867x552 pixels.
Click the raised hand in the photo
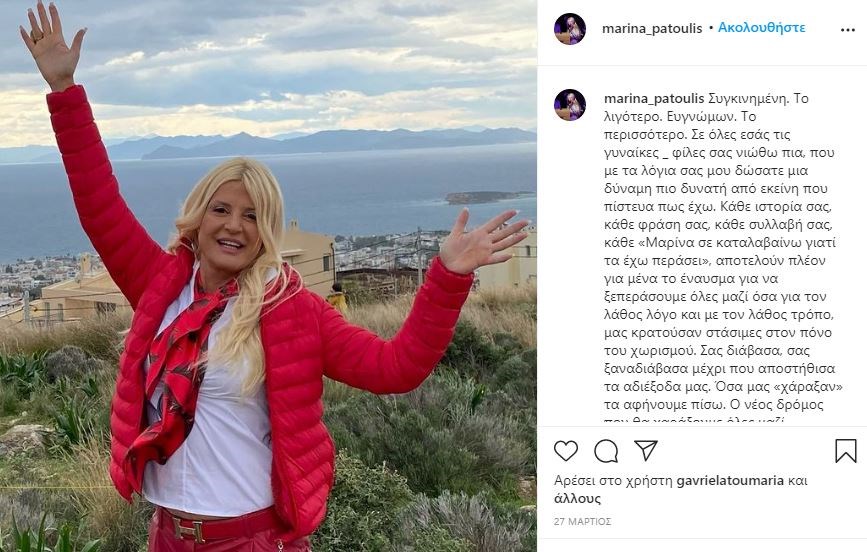click(51, 43)
